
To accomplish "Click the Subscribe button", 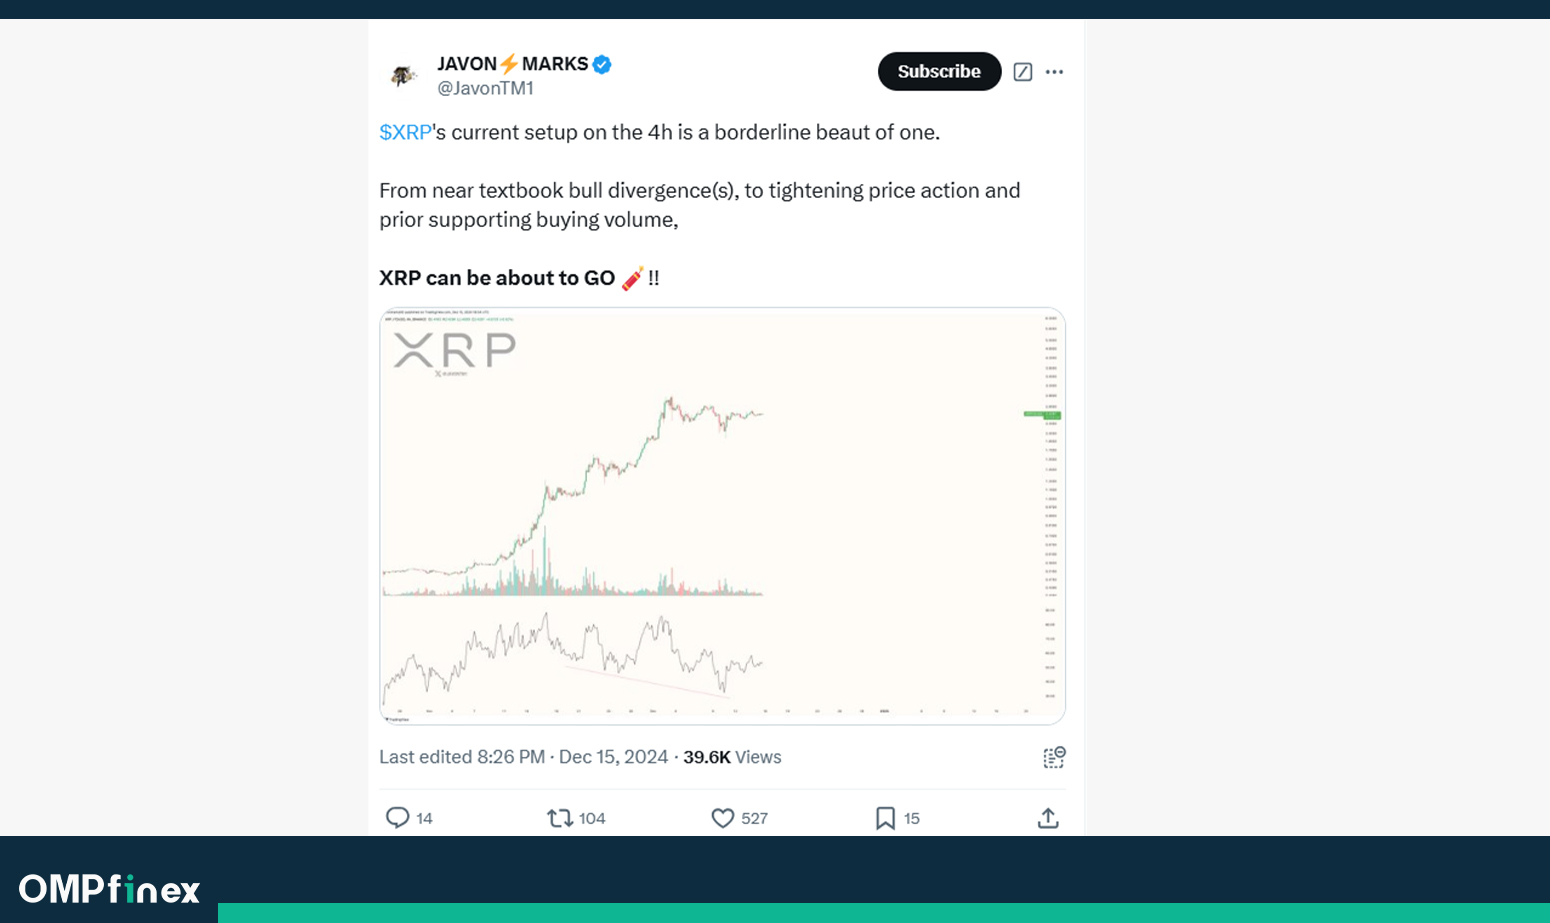I will coord(939,71).
